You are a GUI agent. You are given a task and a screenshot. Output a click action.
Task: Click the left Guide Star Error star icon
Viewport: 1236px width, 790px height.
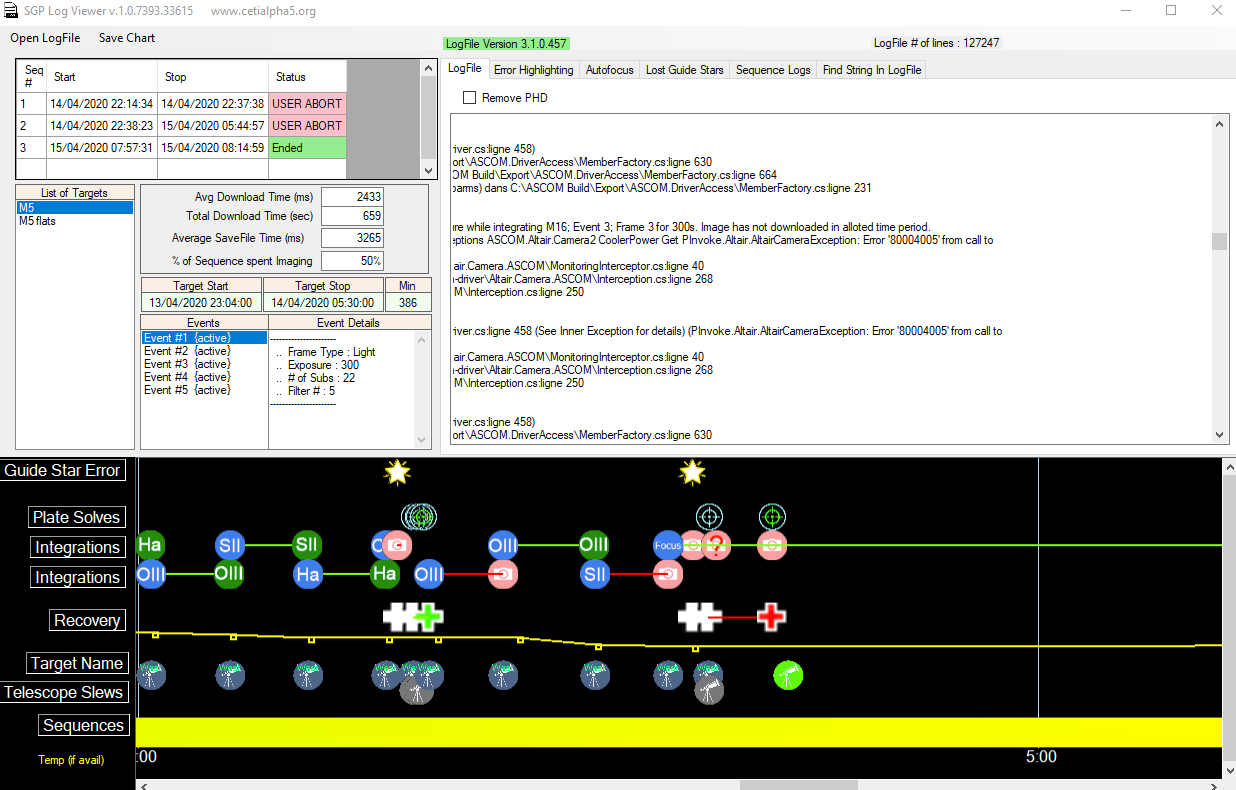tap(398, 472)
